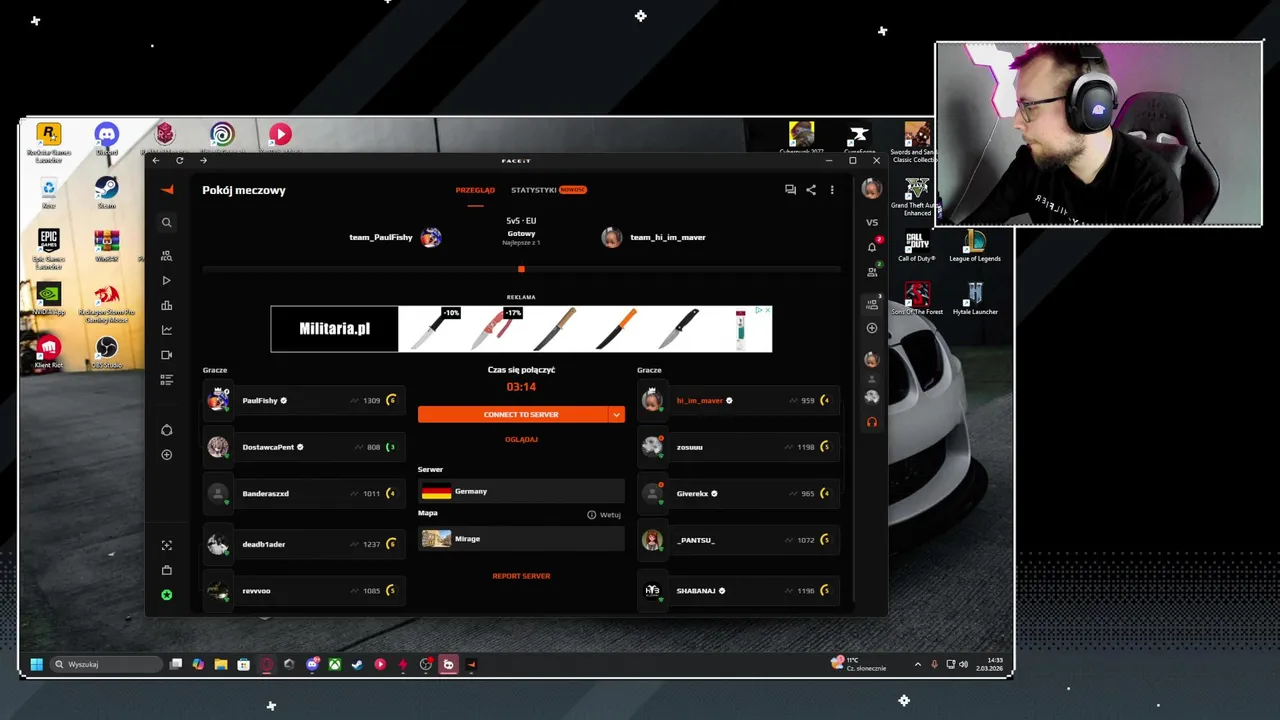Click the orange headset icon in right sidebar
The width and height of the screenshot is (1280, 720).
click(872, 422)
